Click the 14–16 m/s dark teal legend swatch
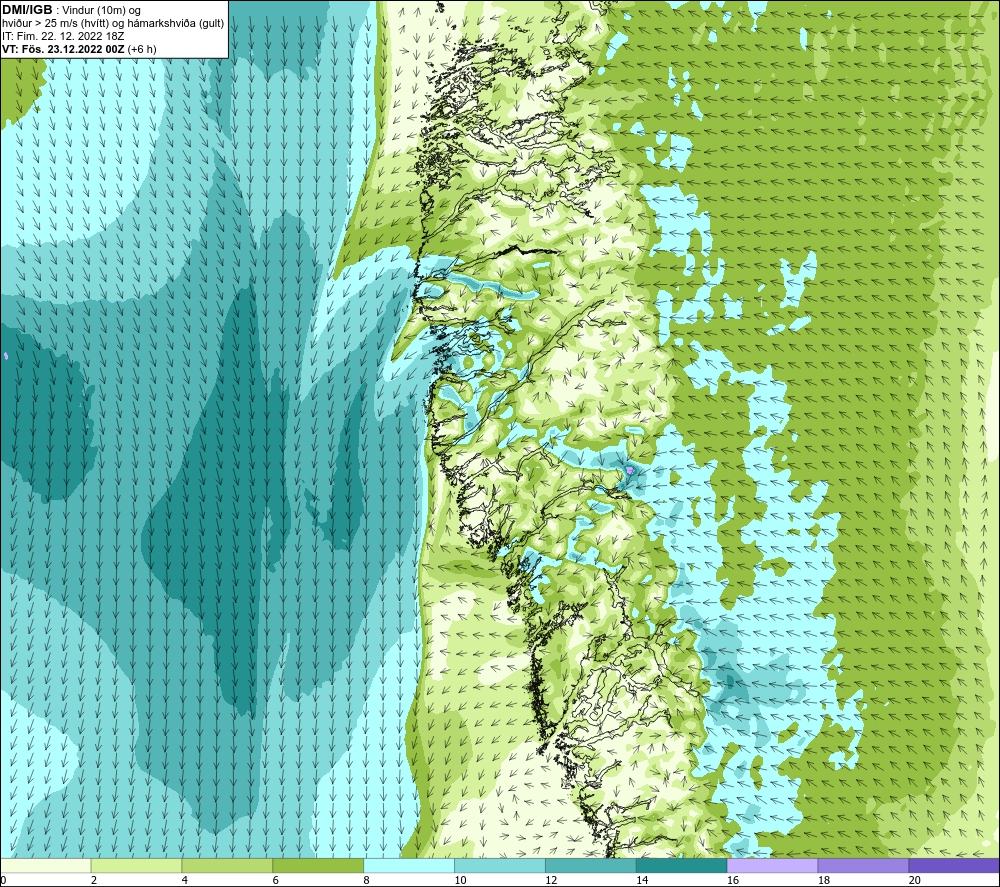The image size is (1000, 887). tap(682, 866)
